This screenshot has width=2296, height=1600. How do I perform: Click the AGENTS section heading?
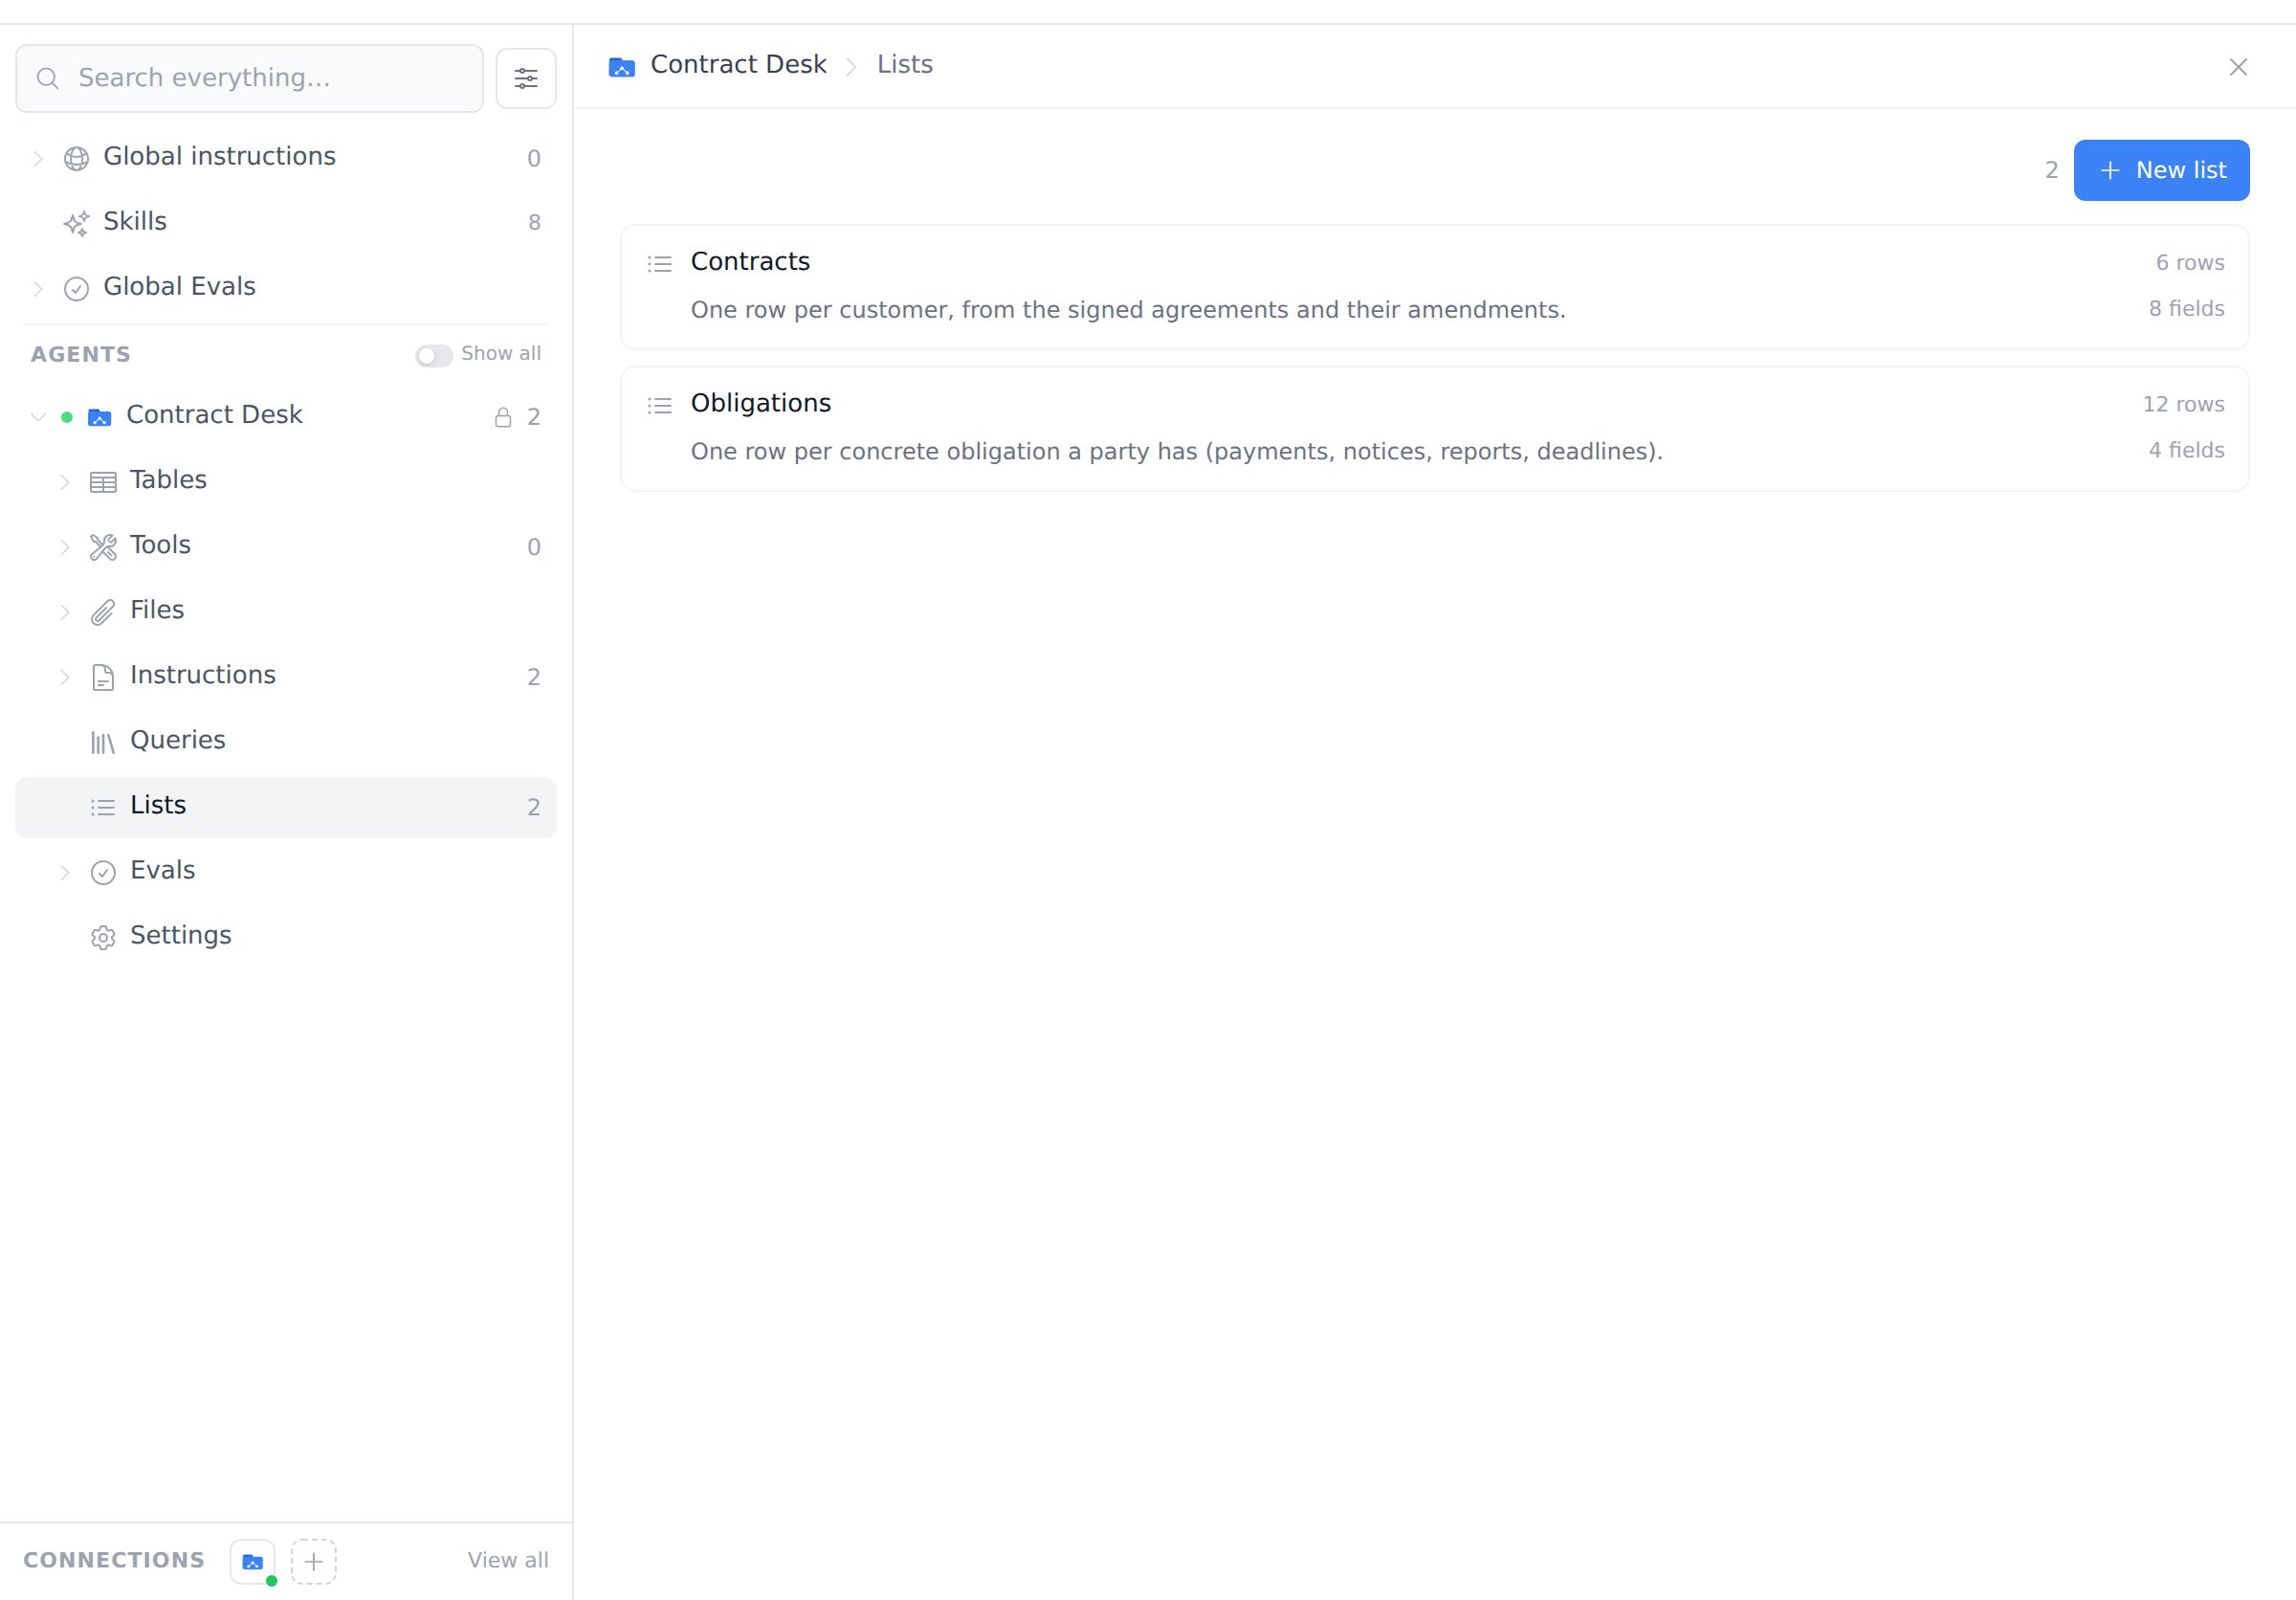click(x=81, y=355)
